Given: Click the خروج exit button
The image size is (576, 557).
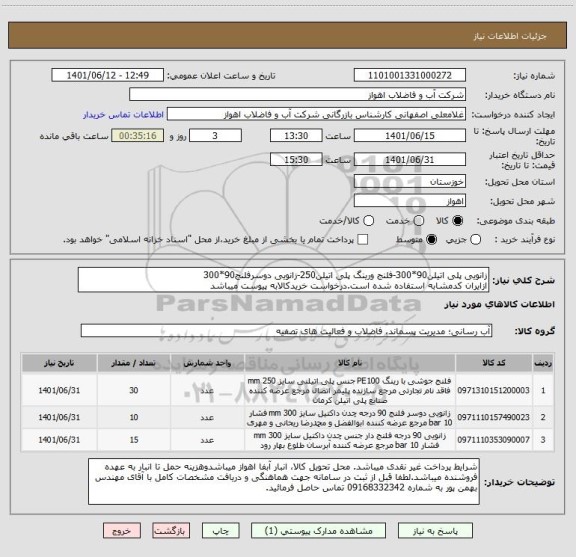Looking at the screenshot, I should tap(122, 531).
